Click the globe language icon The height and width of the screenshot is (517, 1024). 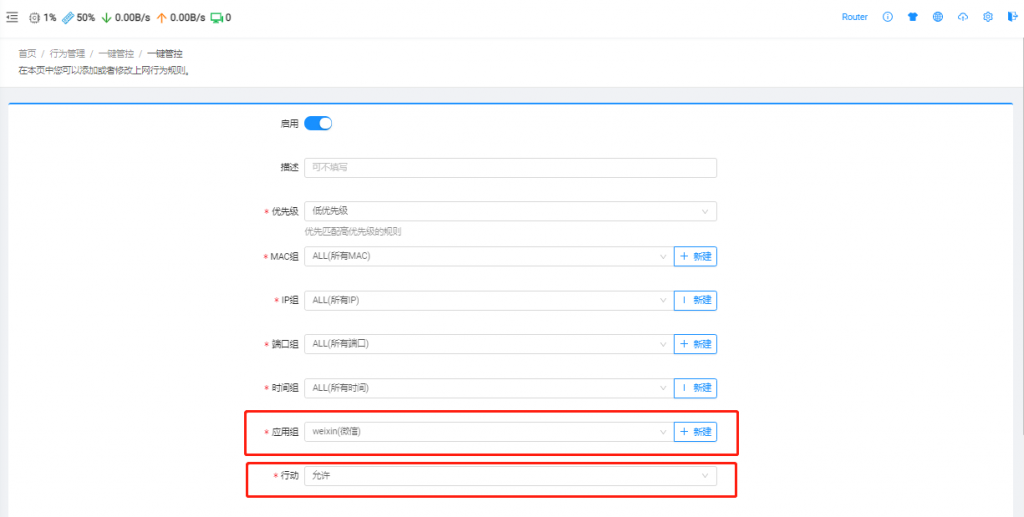pos(938,17)
